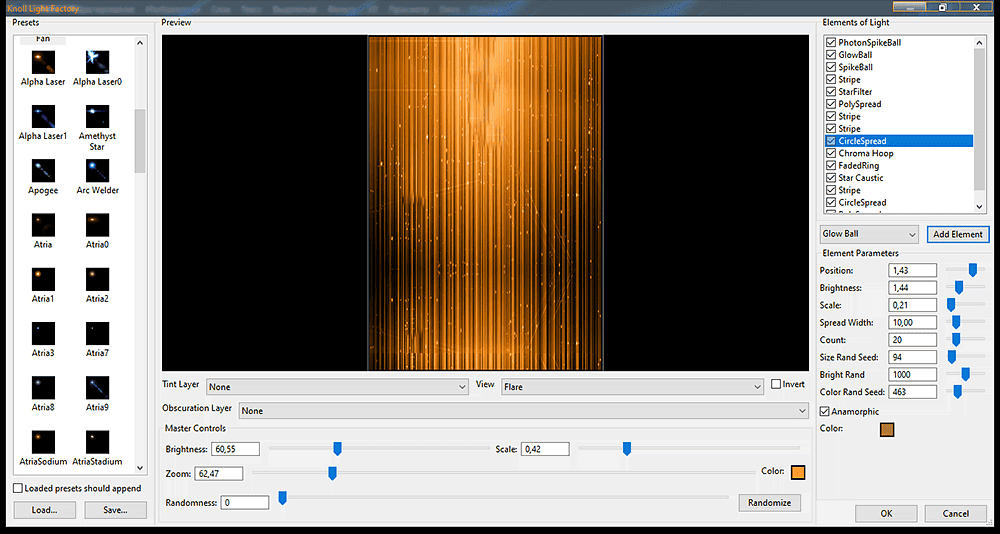1000x534 pixels.
Task: Click the Presets list scrollbar up arrow
Action: [140, 43]
